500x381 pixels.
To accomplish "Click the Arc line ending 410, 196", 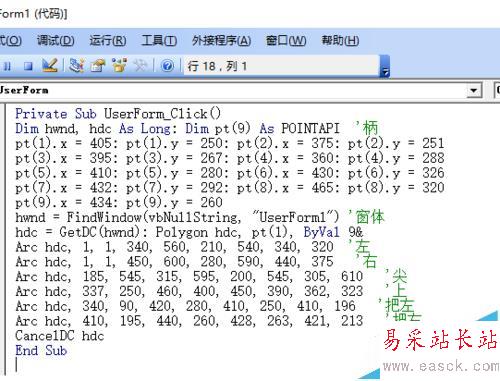I will (x=185, y=306).
